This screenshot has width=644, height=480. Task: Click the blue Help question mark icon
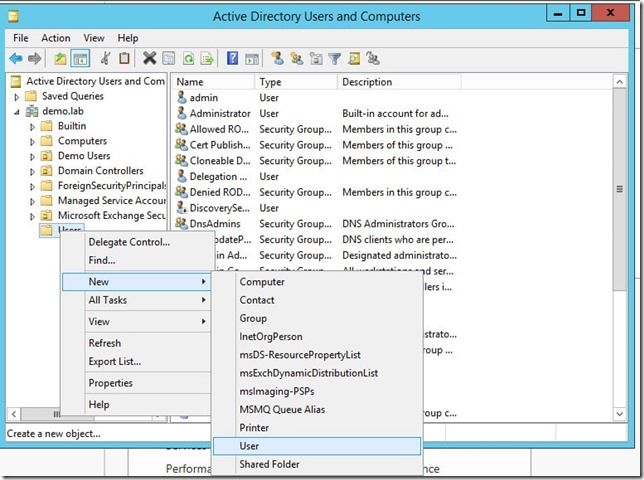233,59
